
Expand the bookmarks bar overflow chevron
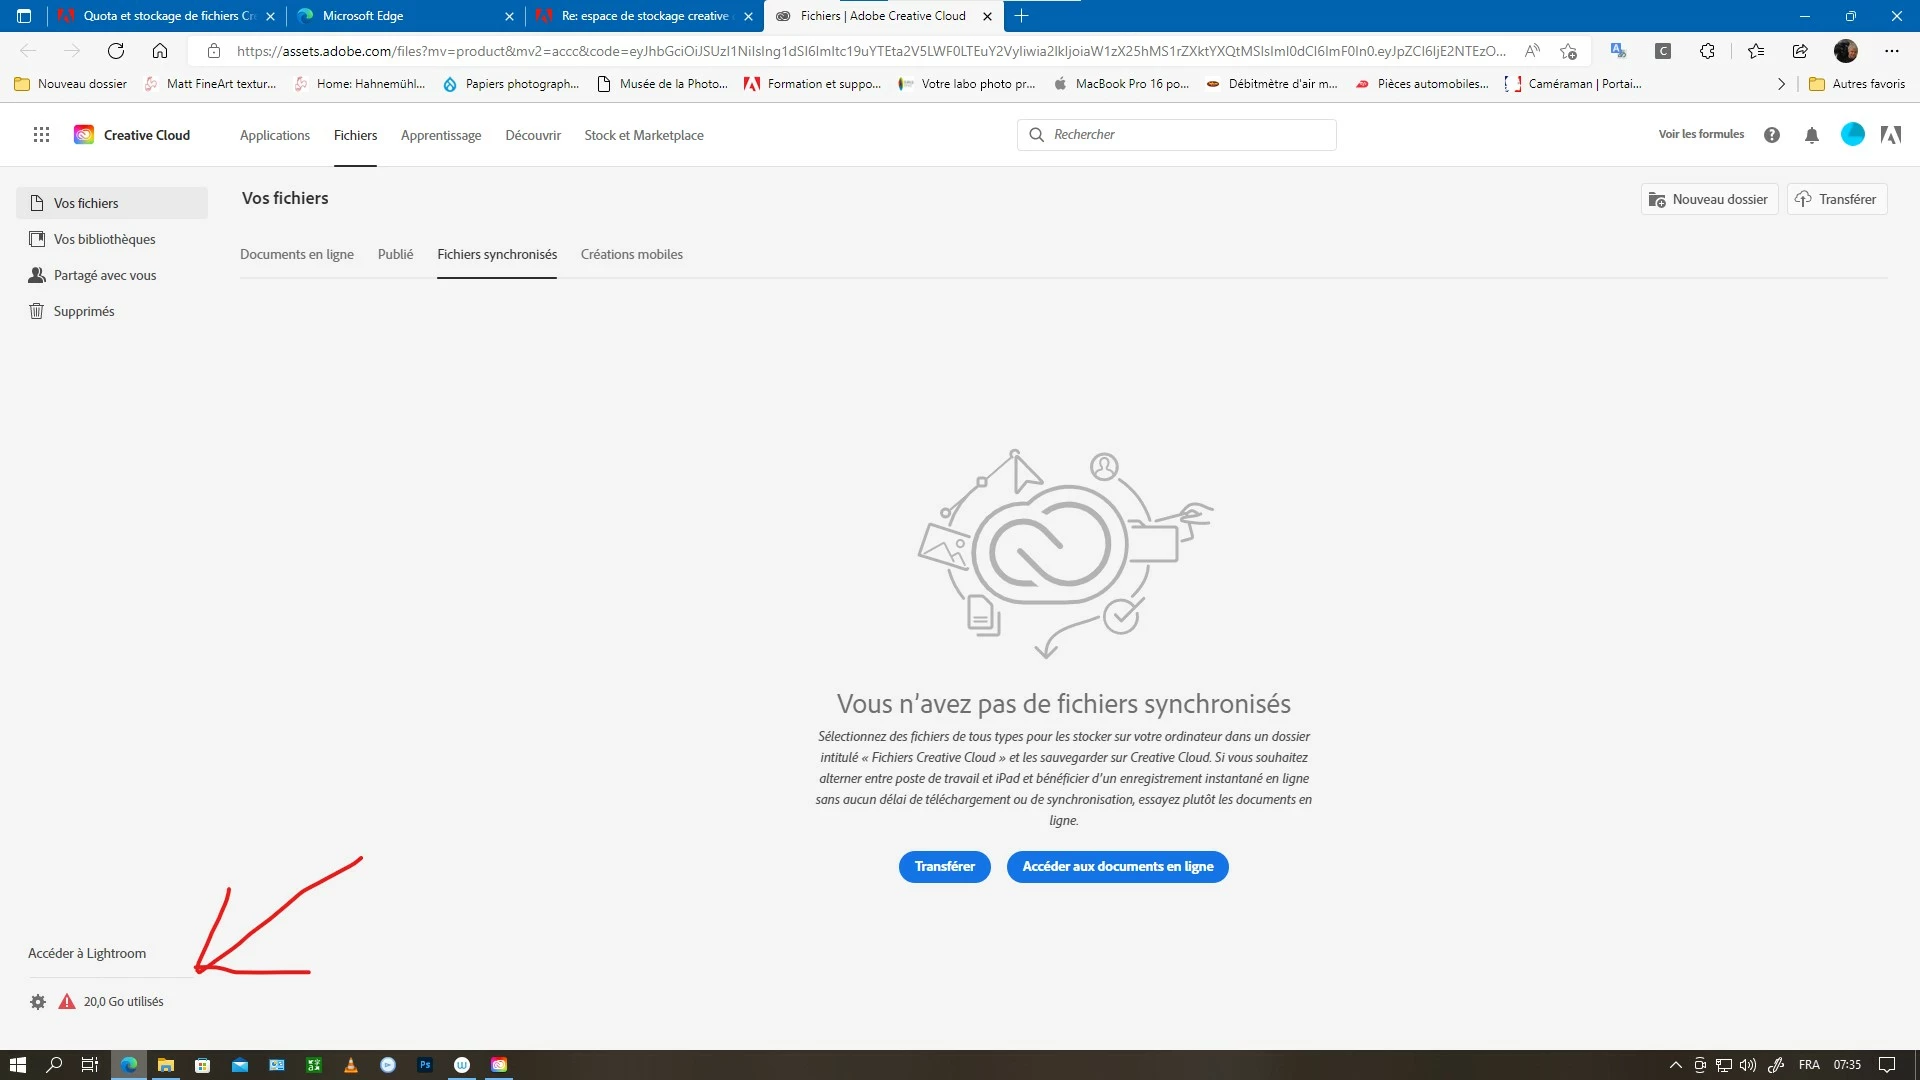point(1781,85)
